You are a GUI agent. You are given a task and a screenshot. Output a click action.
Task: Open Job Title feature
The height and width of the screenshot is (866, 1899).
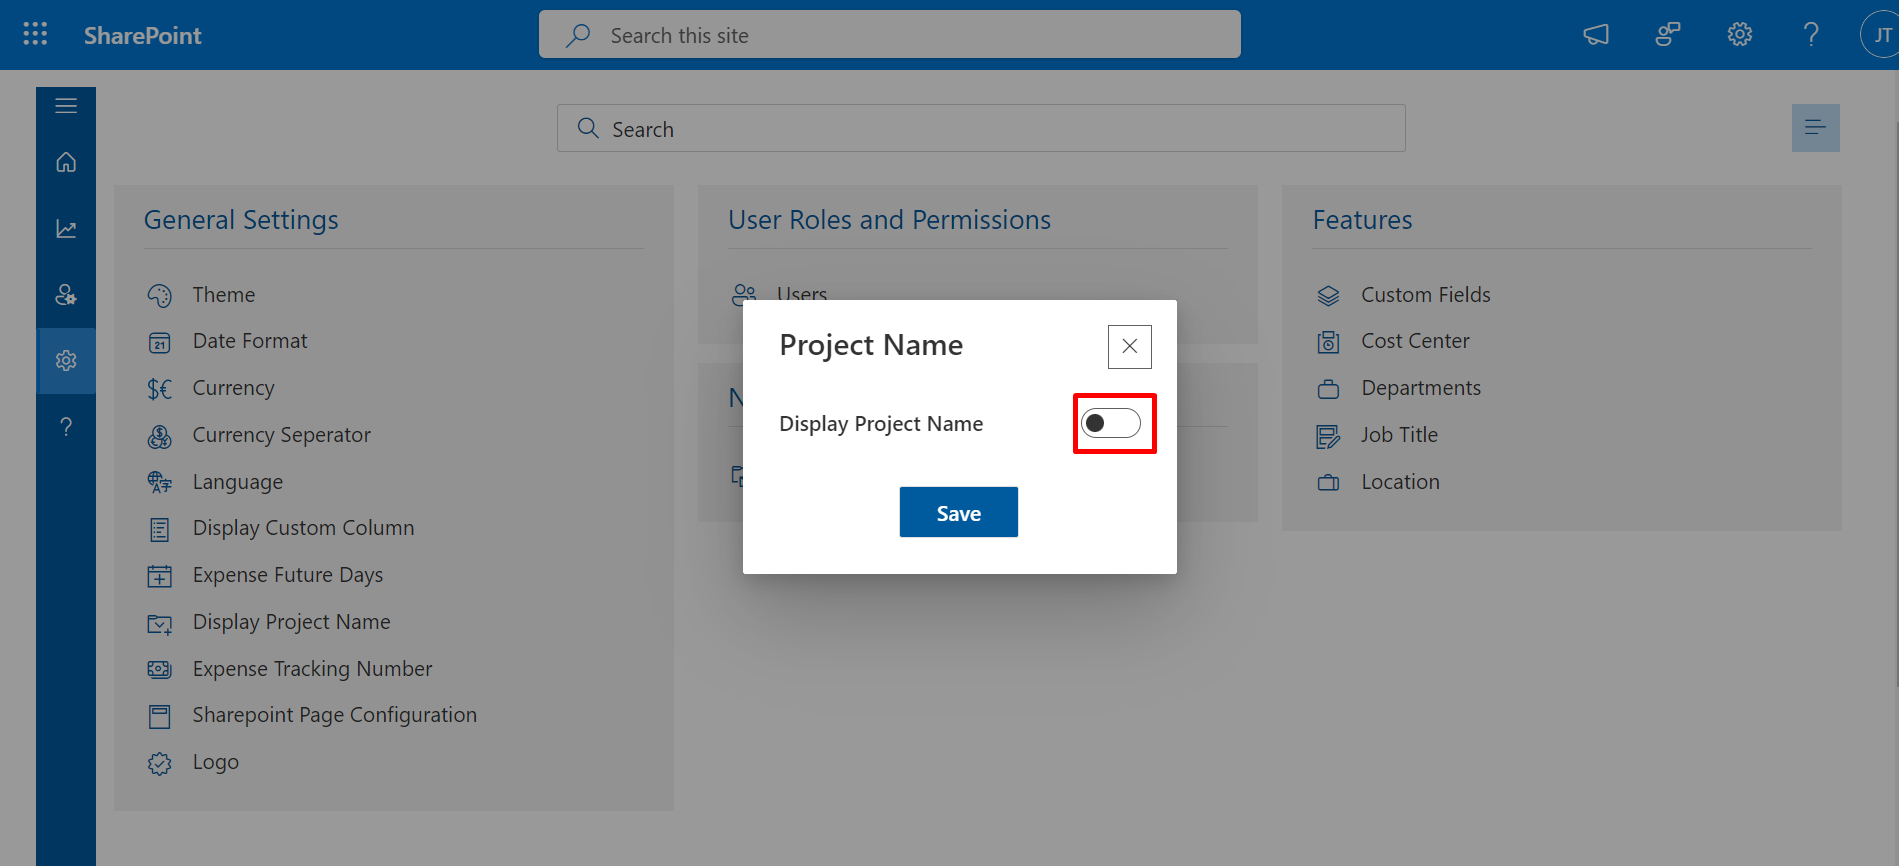point(1399,435)
